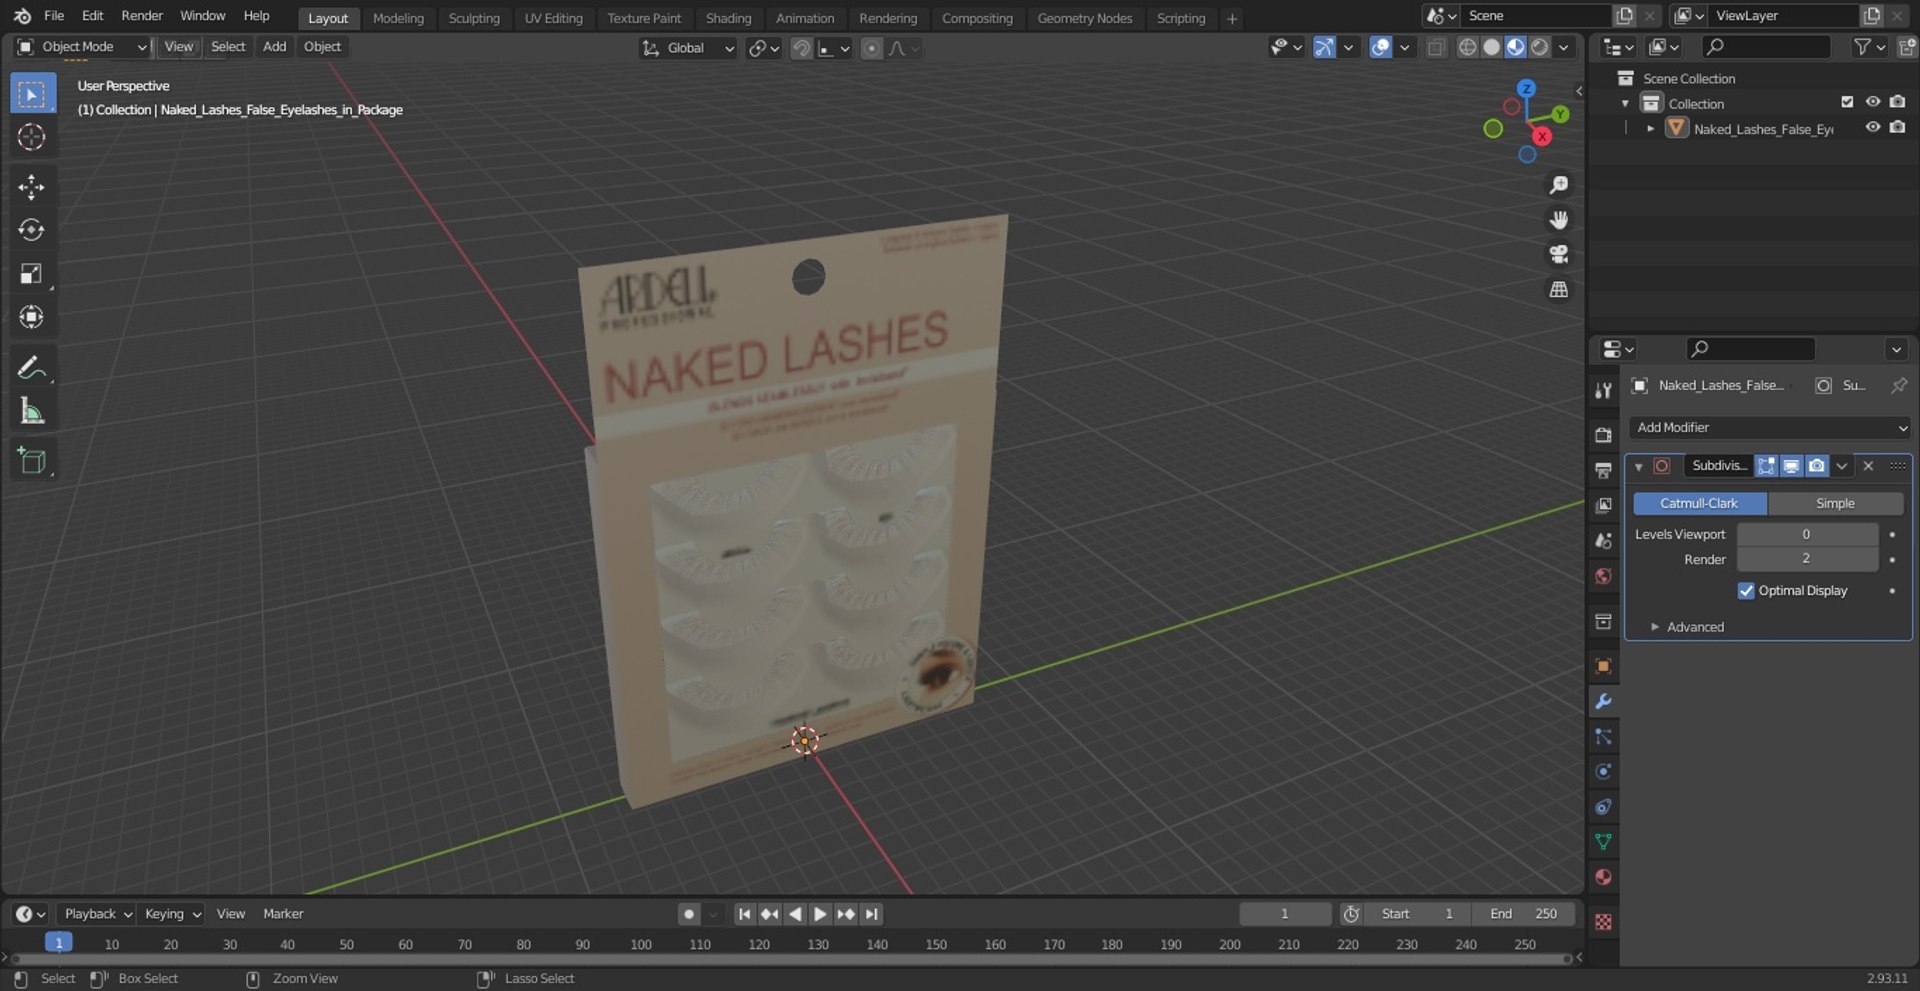Pick the Rotate tool
Screen dimensions: 1920x991
32,230
